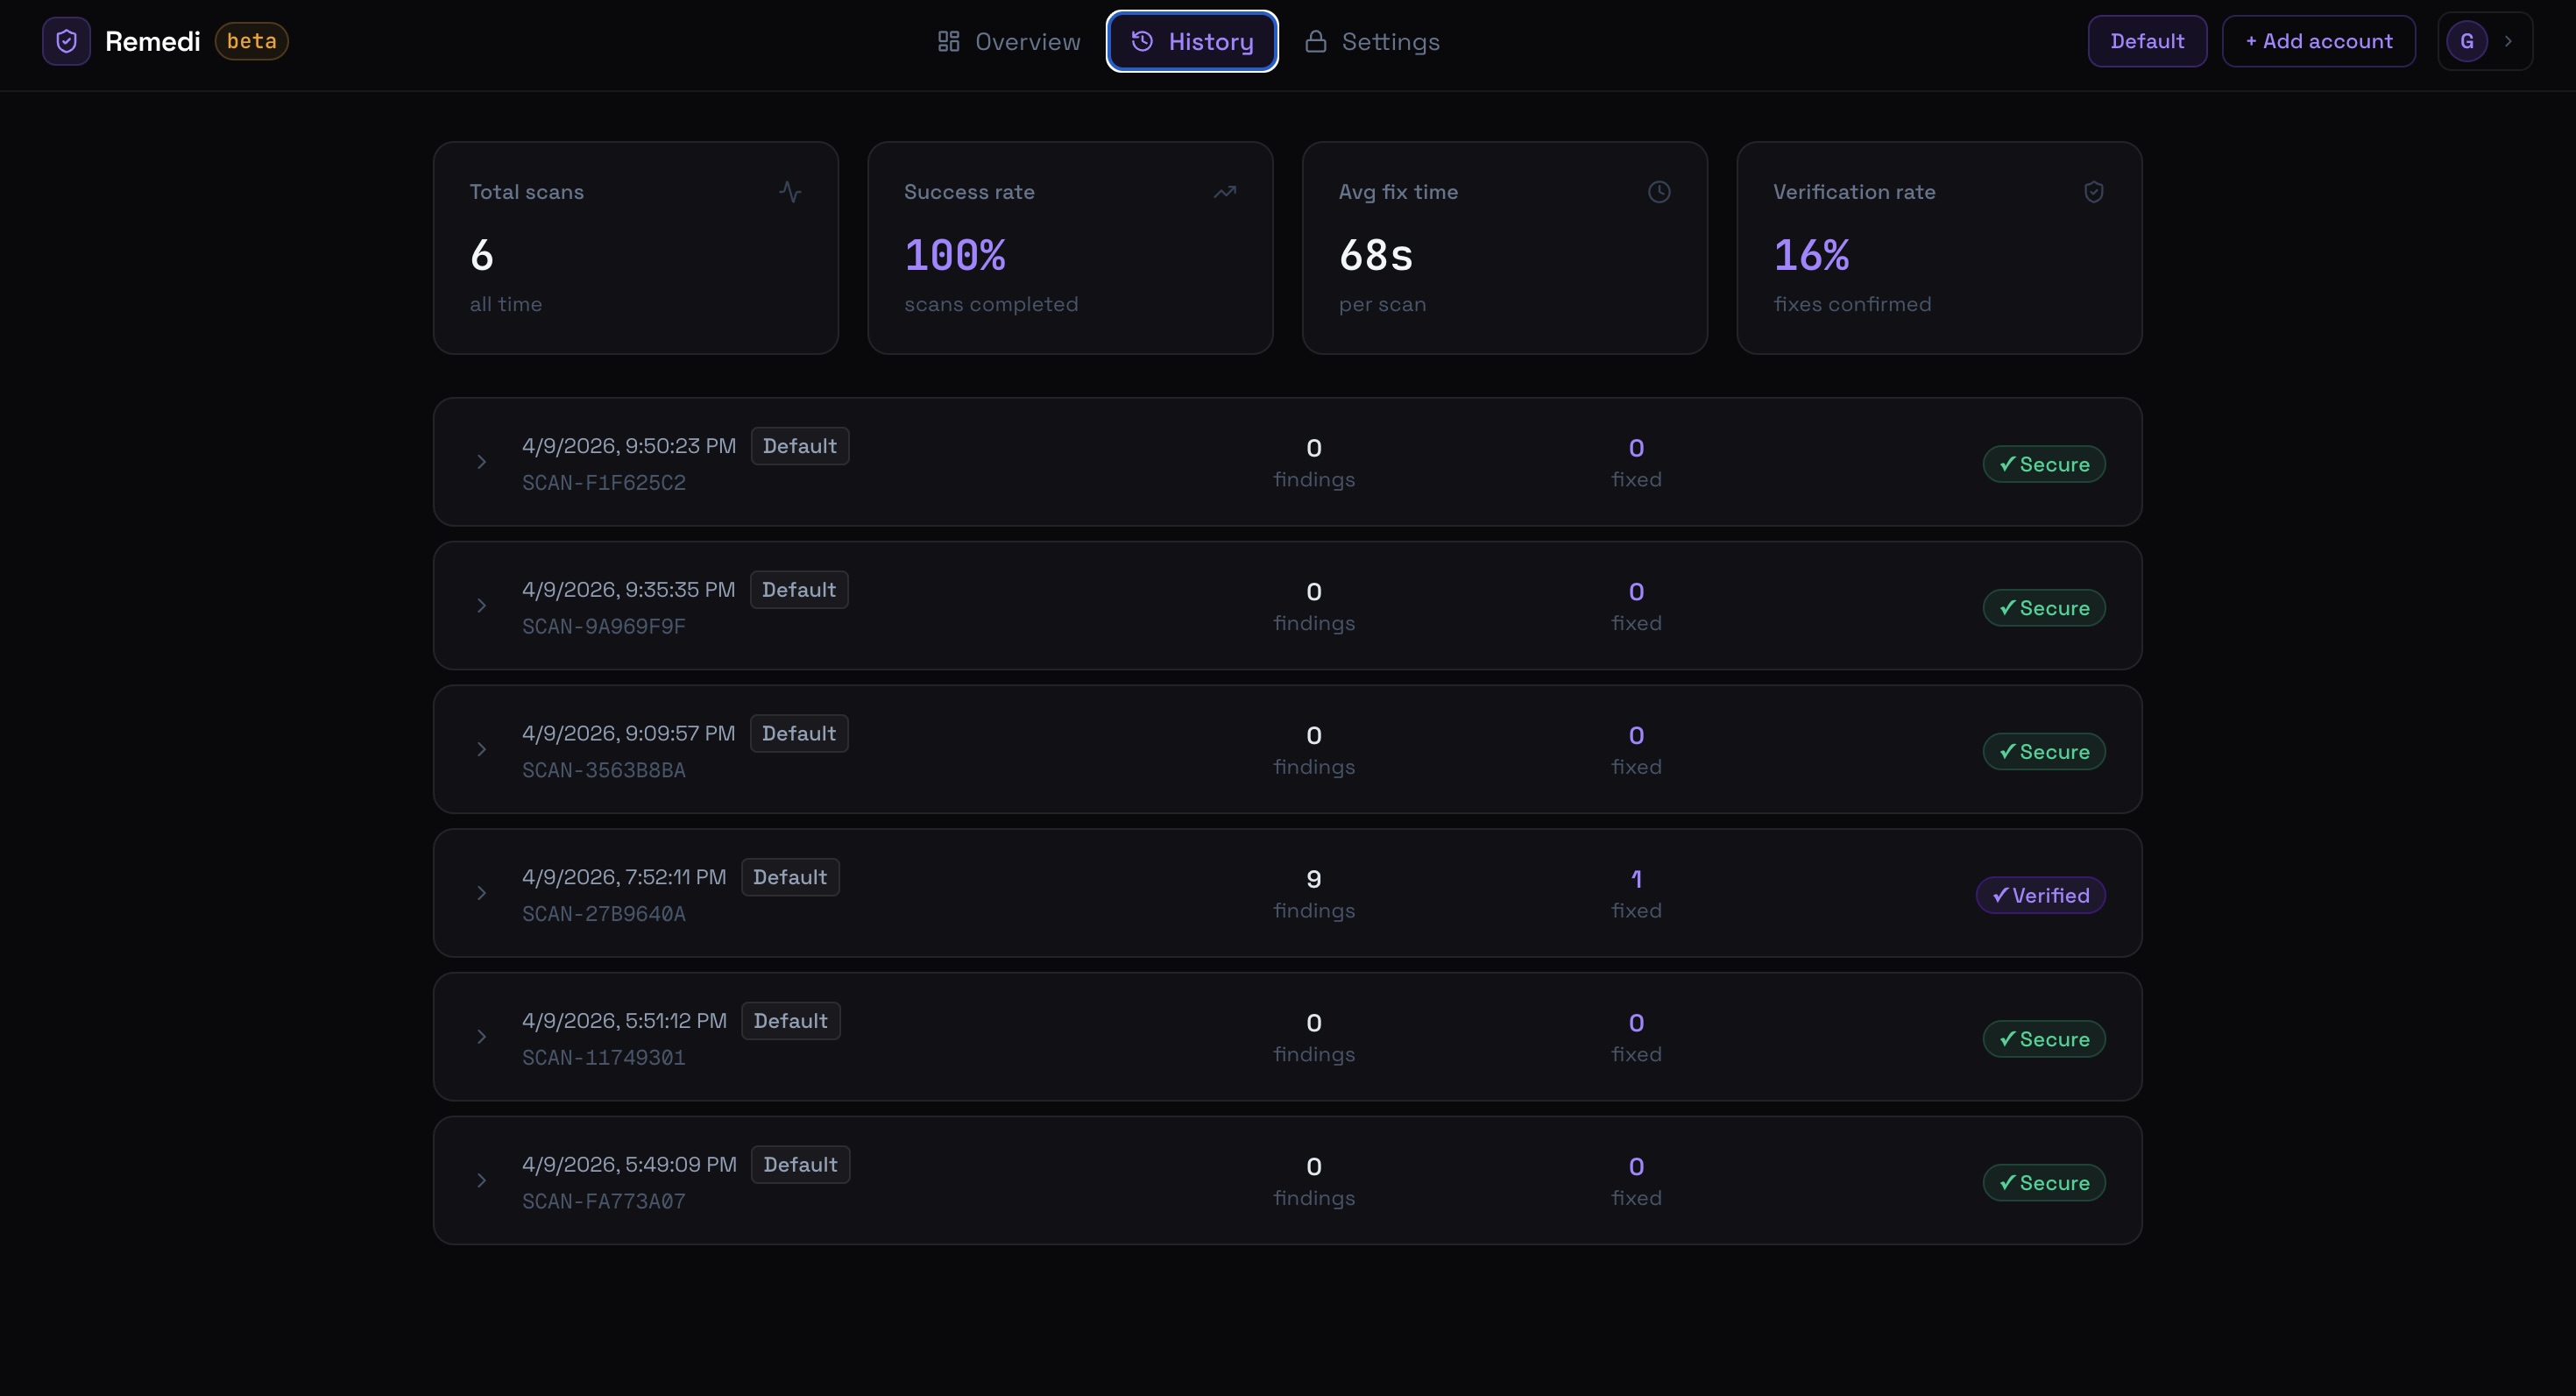Click the Default account button in header
The image size is (2576, 1396).
click(x=2147, y=41)
